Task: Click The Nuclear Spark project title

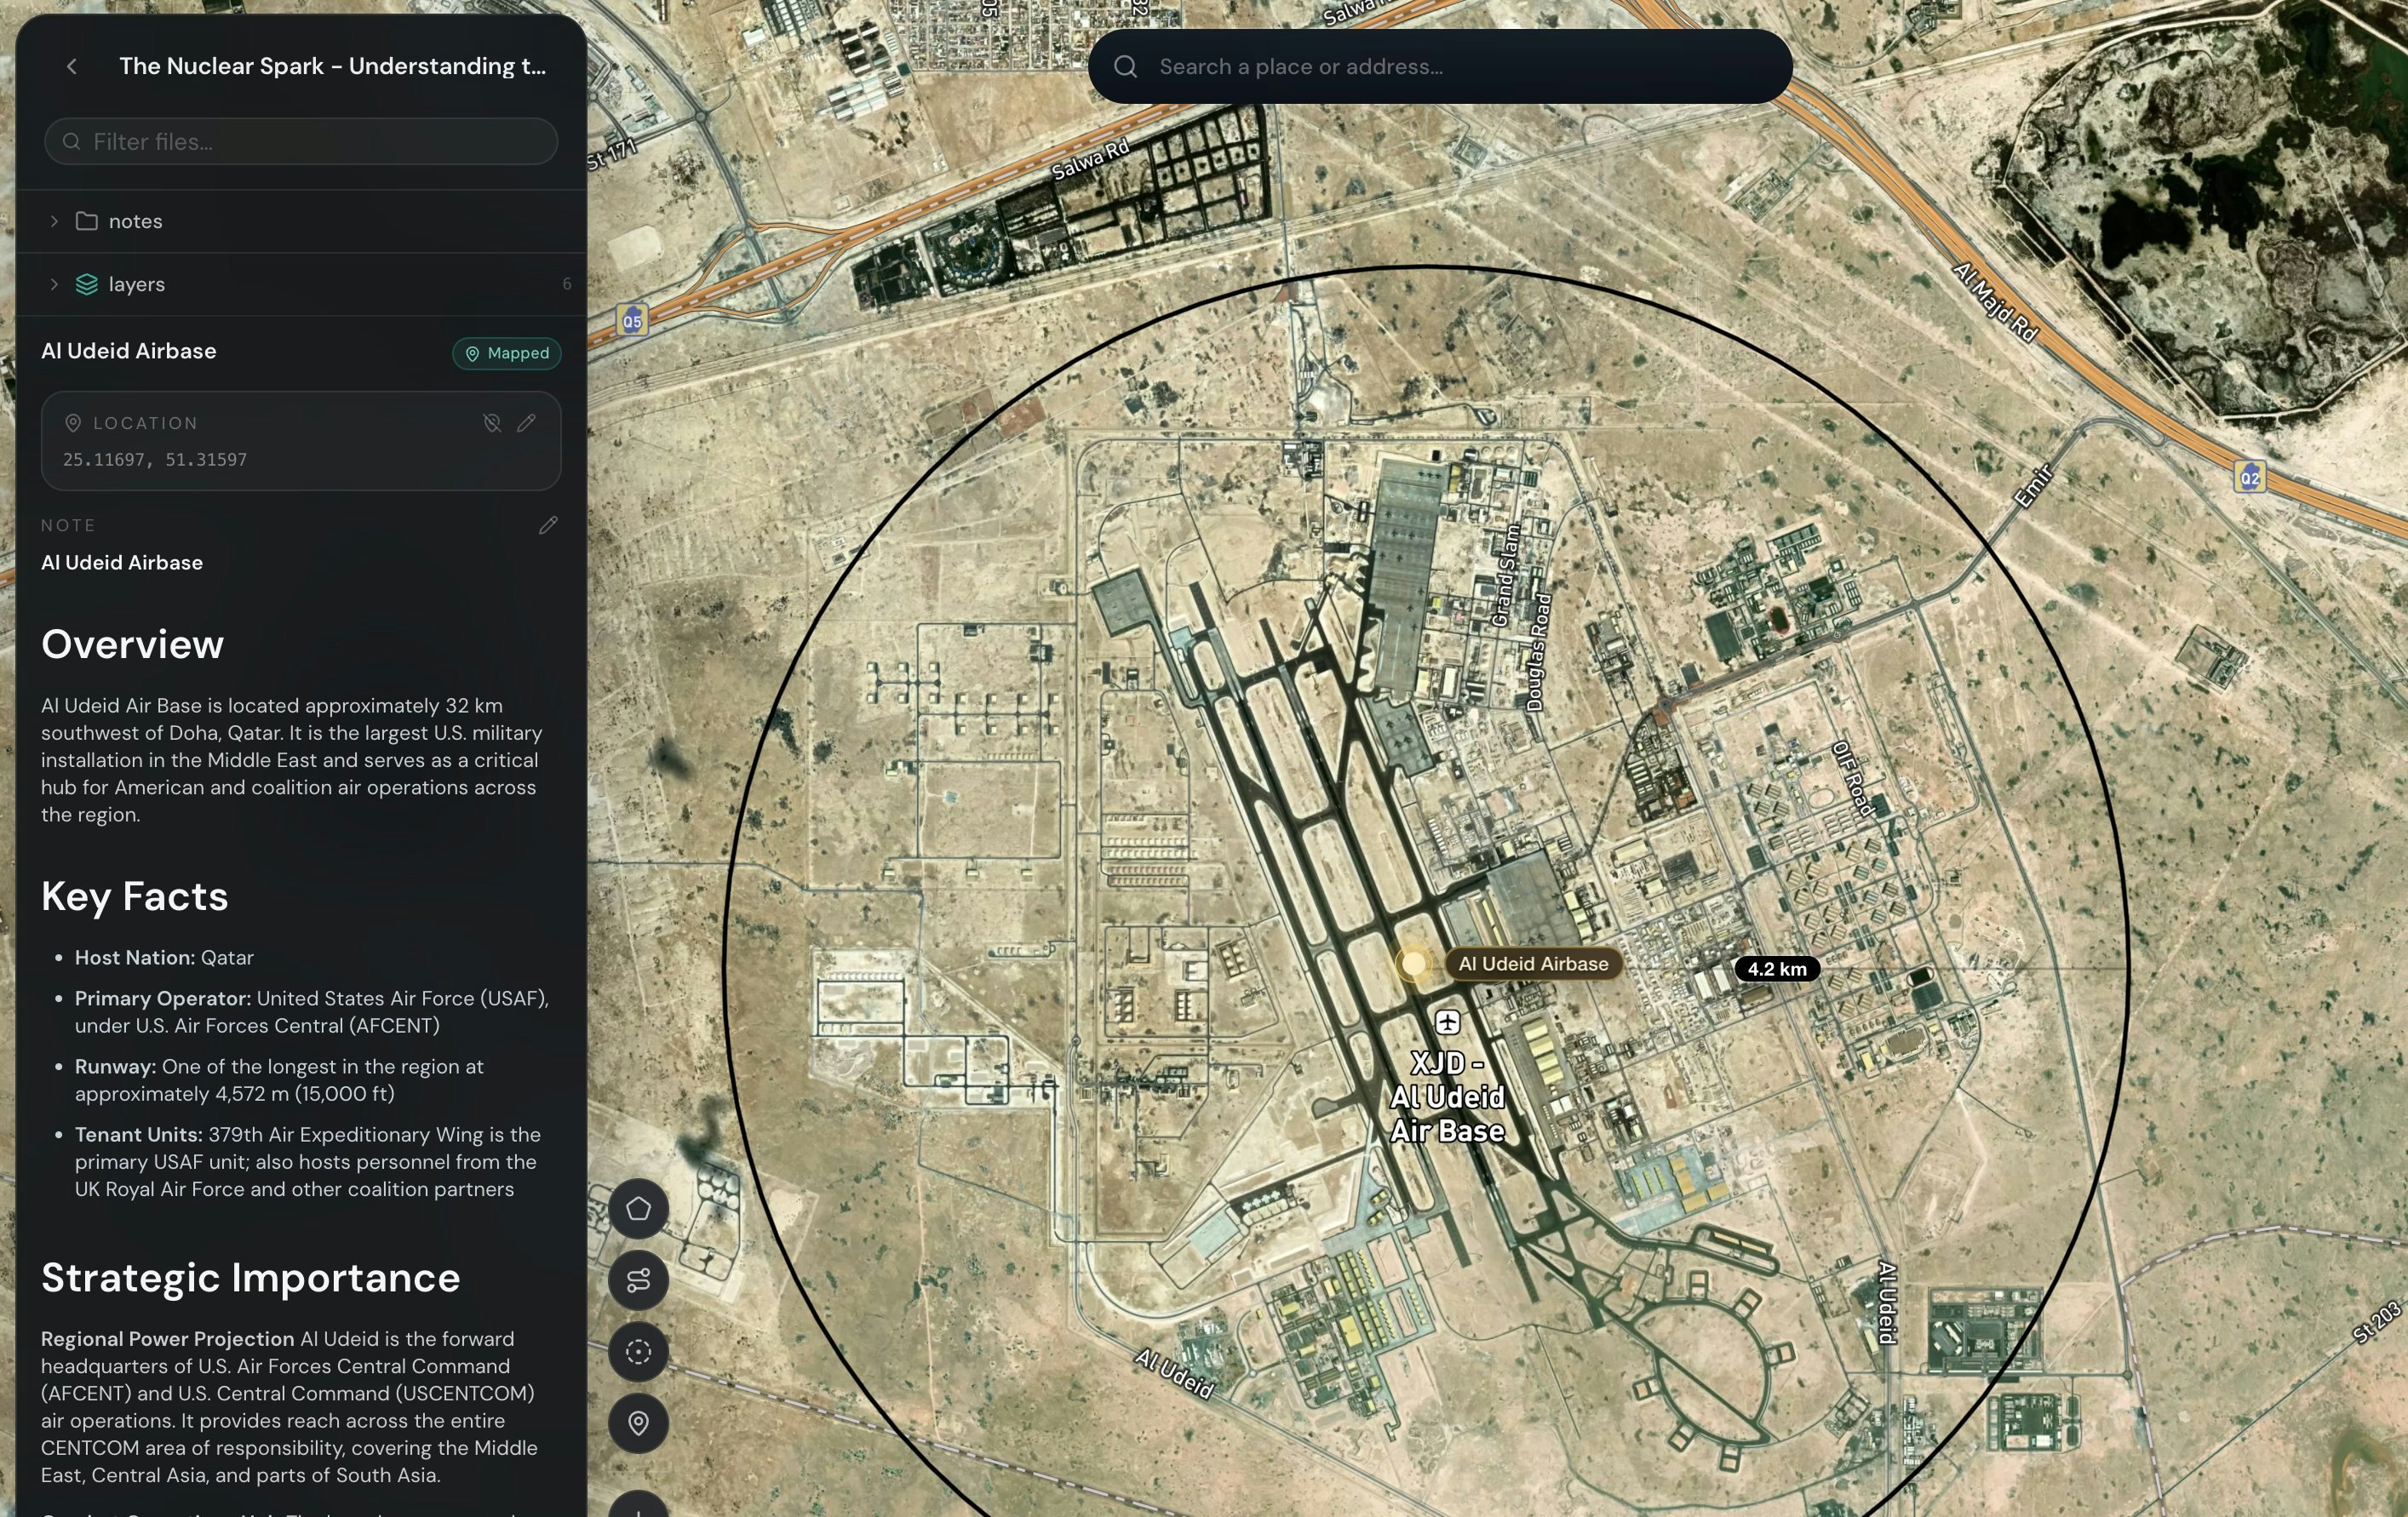Action: tap(332, 66)
